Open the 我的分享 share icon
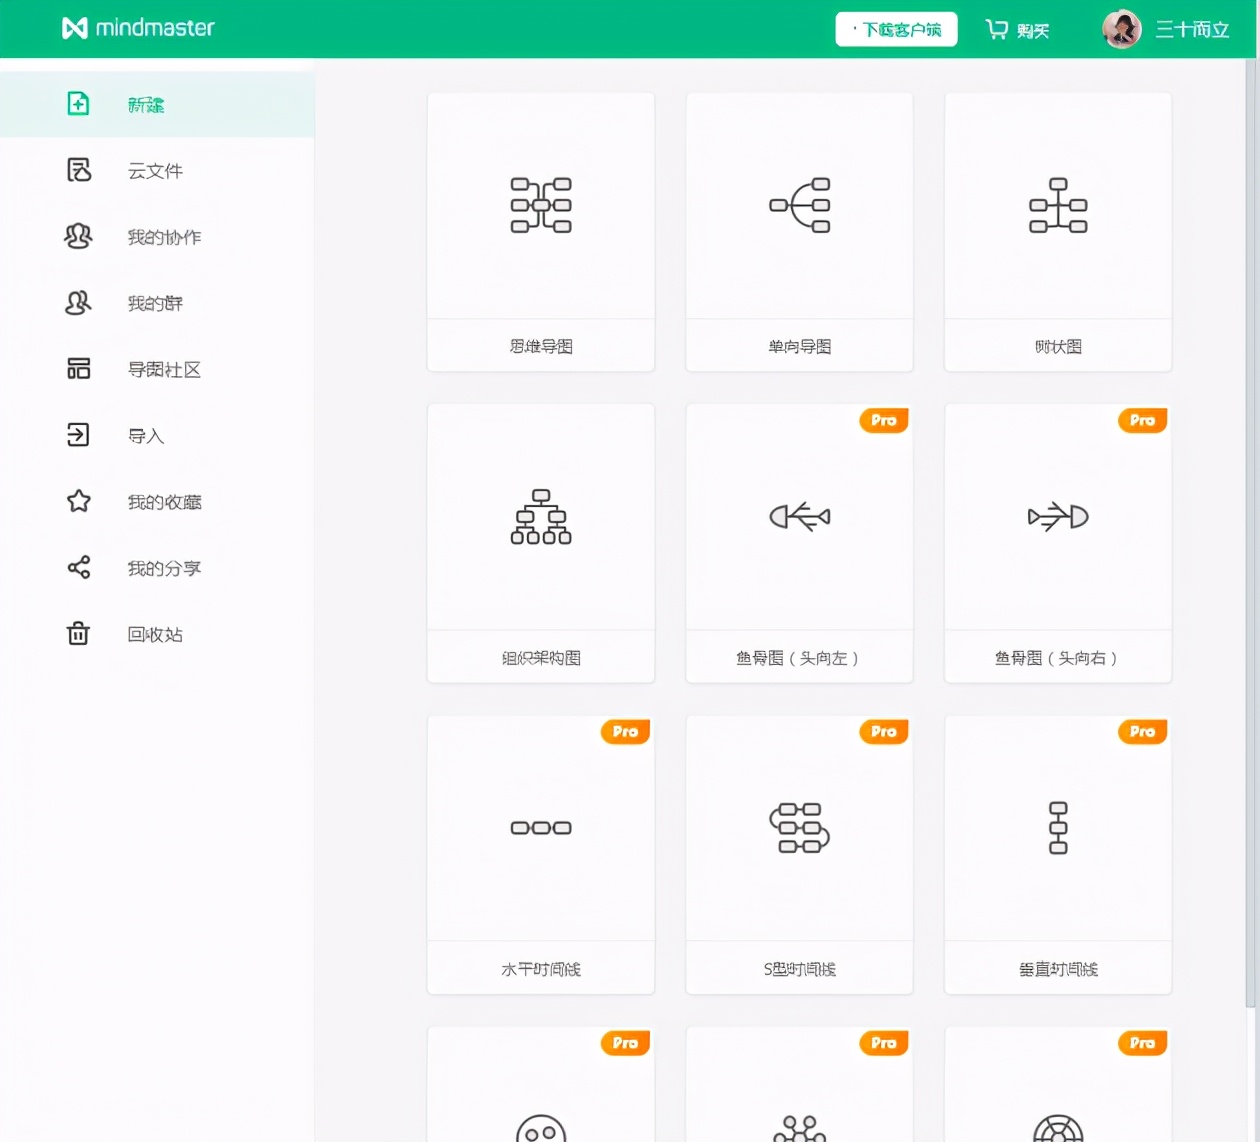 coord(78,568)
